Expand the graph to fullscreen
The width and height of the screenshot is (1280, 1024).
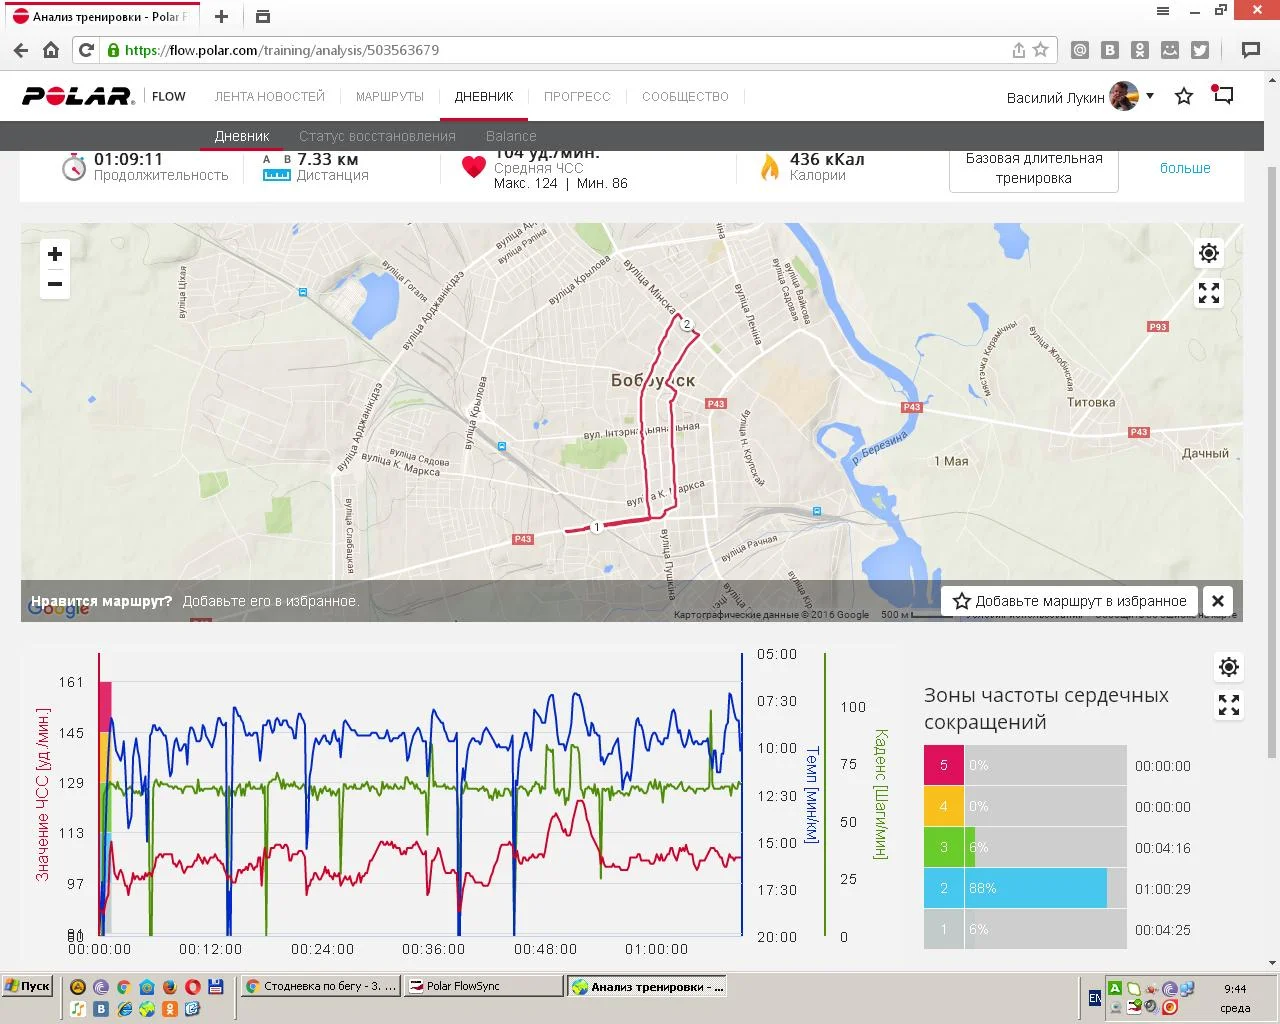tap(1229, 706)
